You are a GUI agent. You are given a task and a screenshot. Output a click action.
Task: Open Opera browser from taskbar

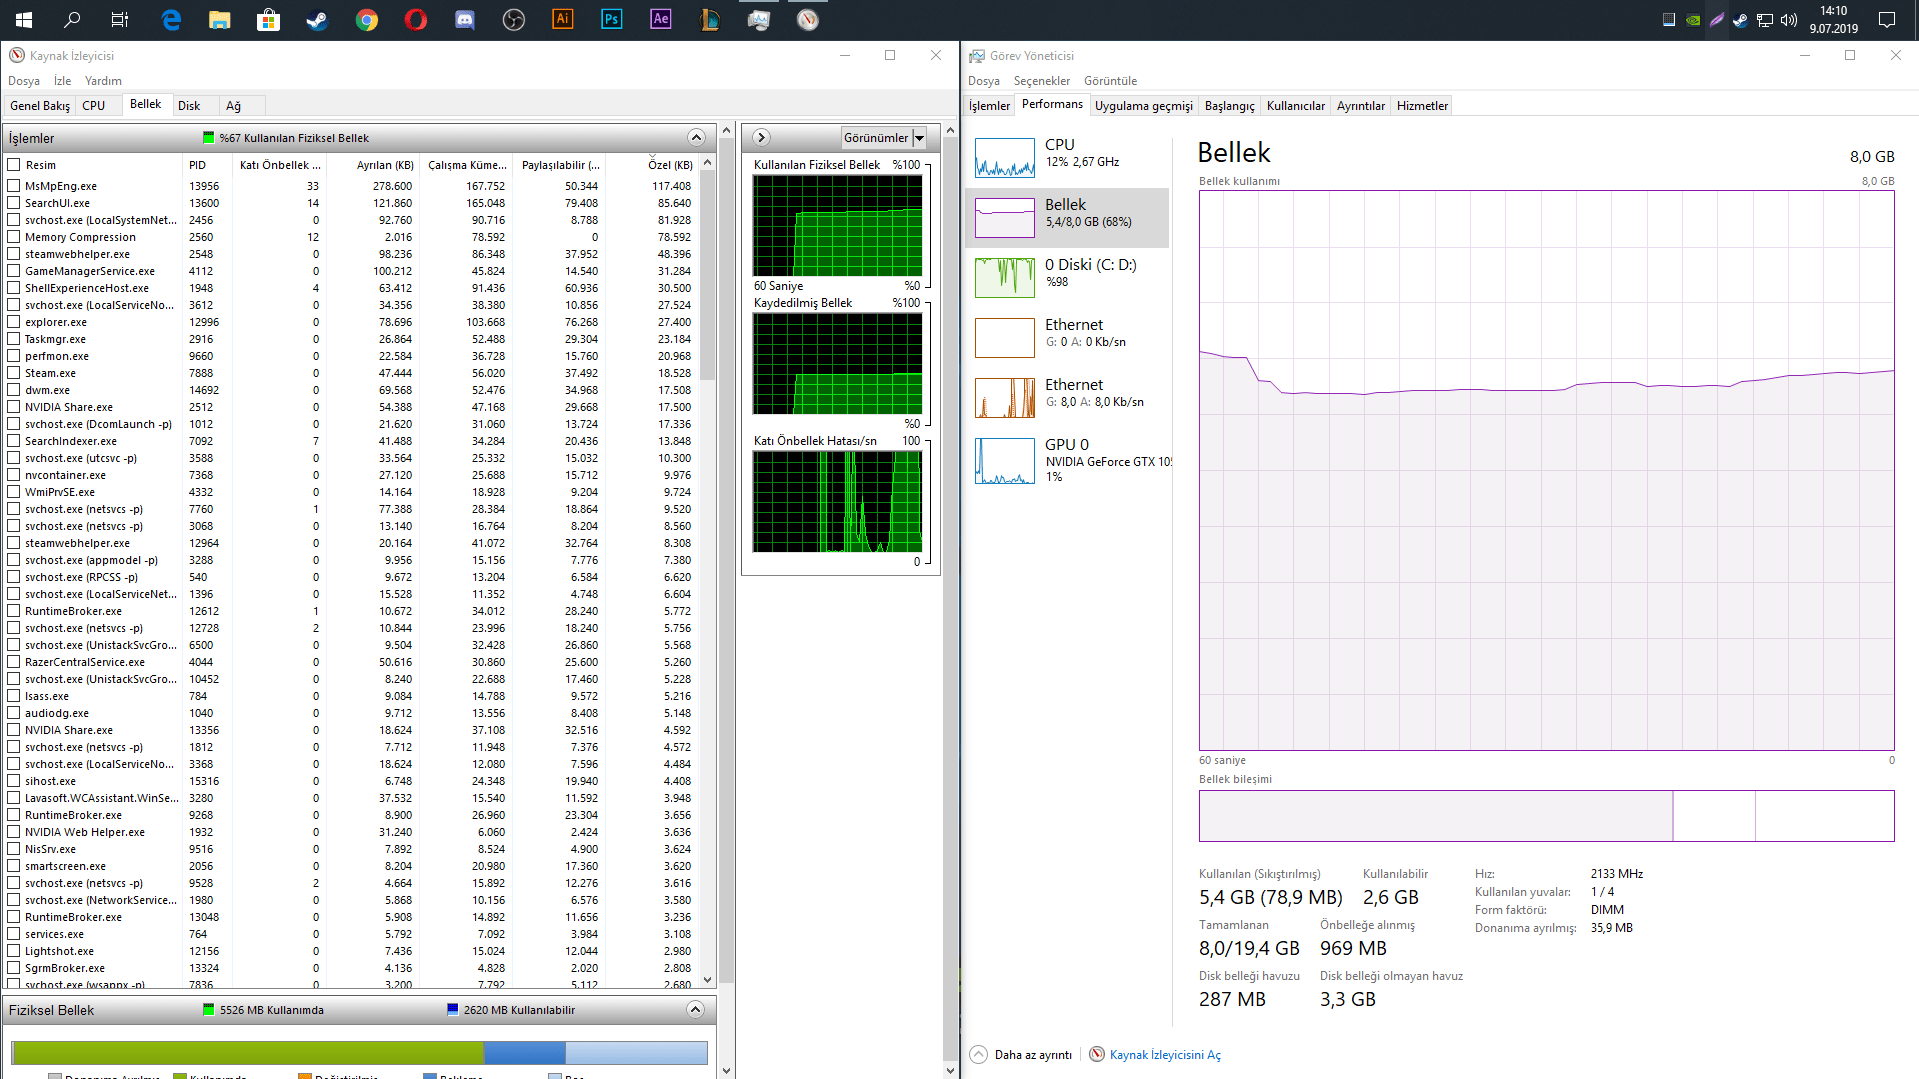[x=416, y=20]
